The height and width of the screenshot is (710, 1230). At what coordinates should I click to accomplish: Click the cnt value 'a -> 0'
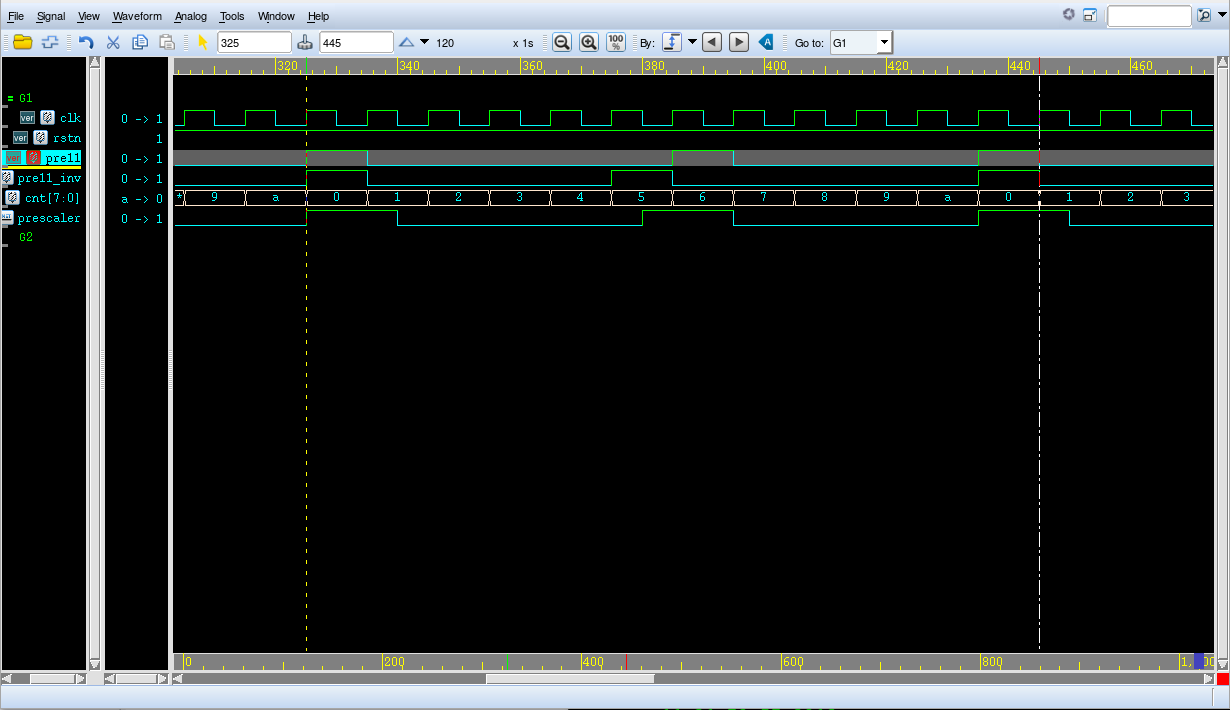tap(141, 198)
